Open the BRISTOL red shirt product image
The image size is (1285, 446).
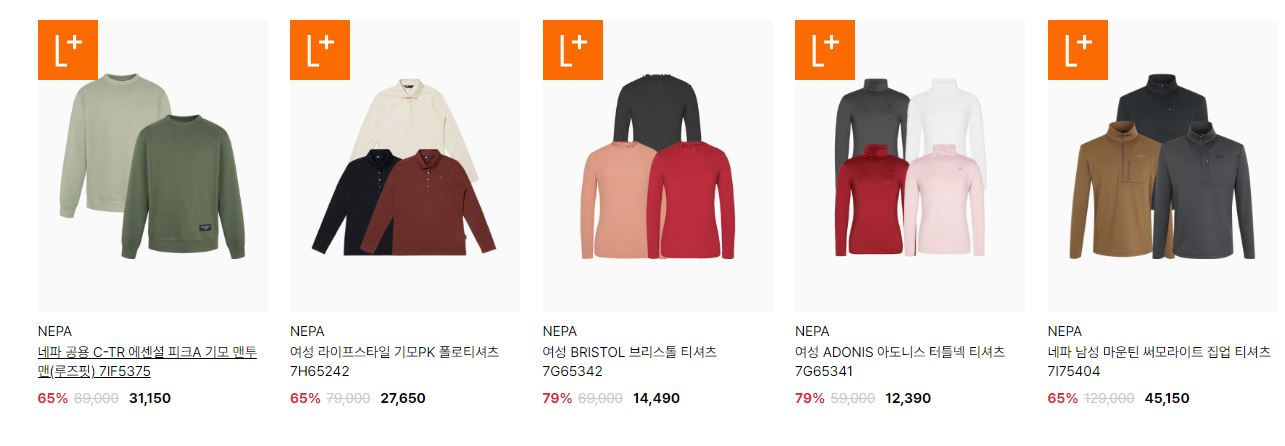tap(658, 166)
